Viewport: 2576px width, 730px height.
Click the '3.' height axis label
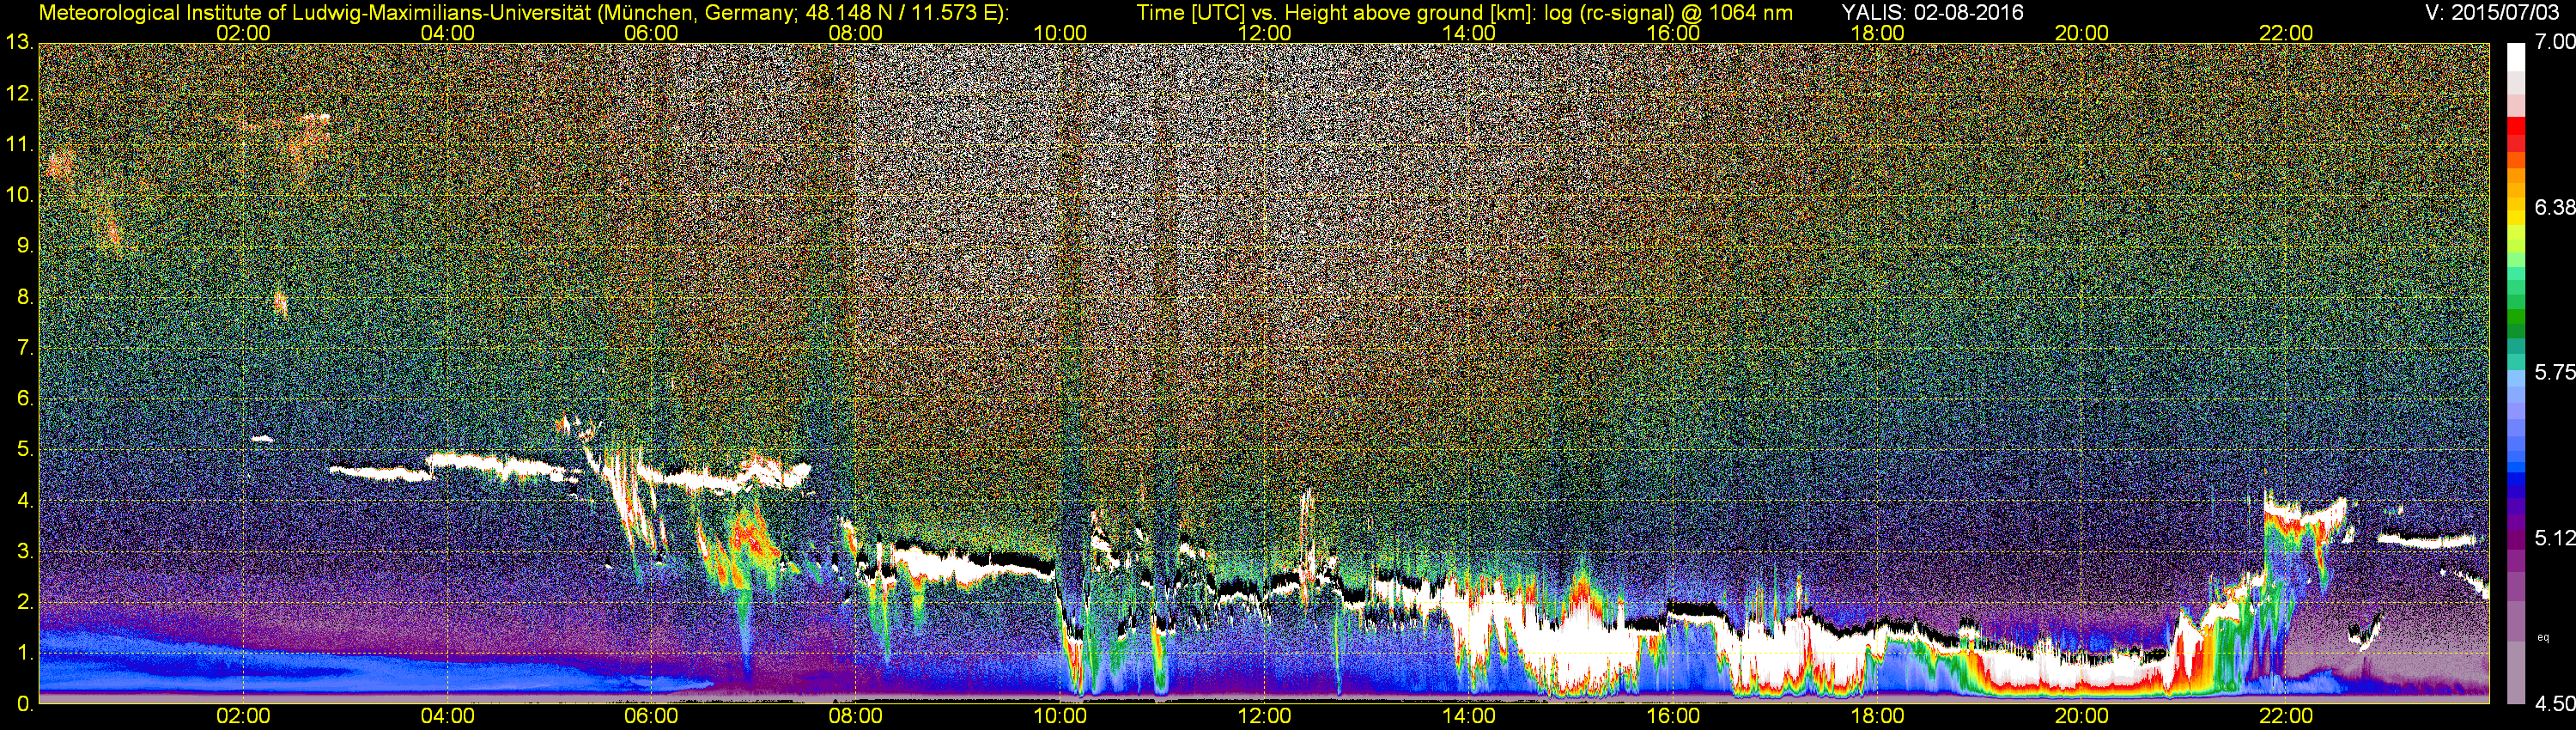[x=24, y=551]
